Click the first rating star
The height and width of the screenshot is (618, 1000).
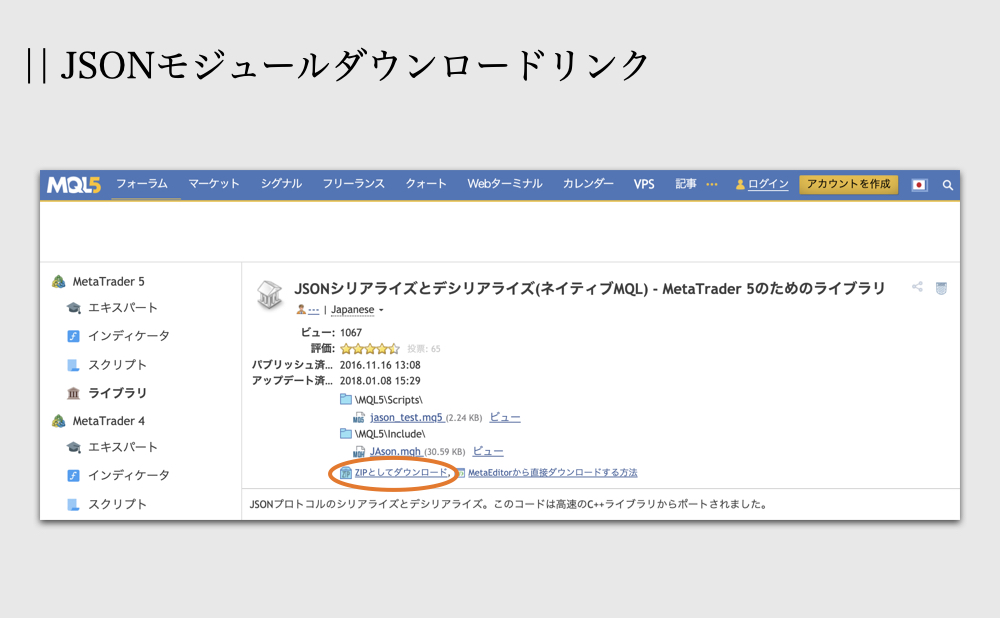click(345, 348)
